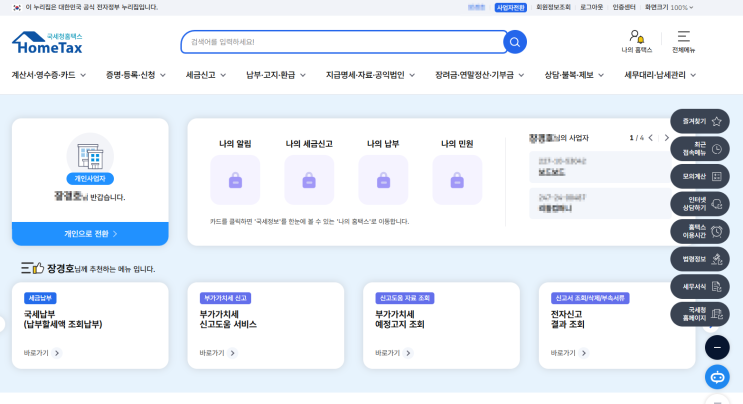Click the 로그아웃 link
This screenshot has height=404, width=743.
click(x=591, y=7)
